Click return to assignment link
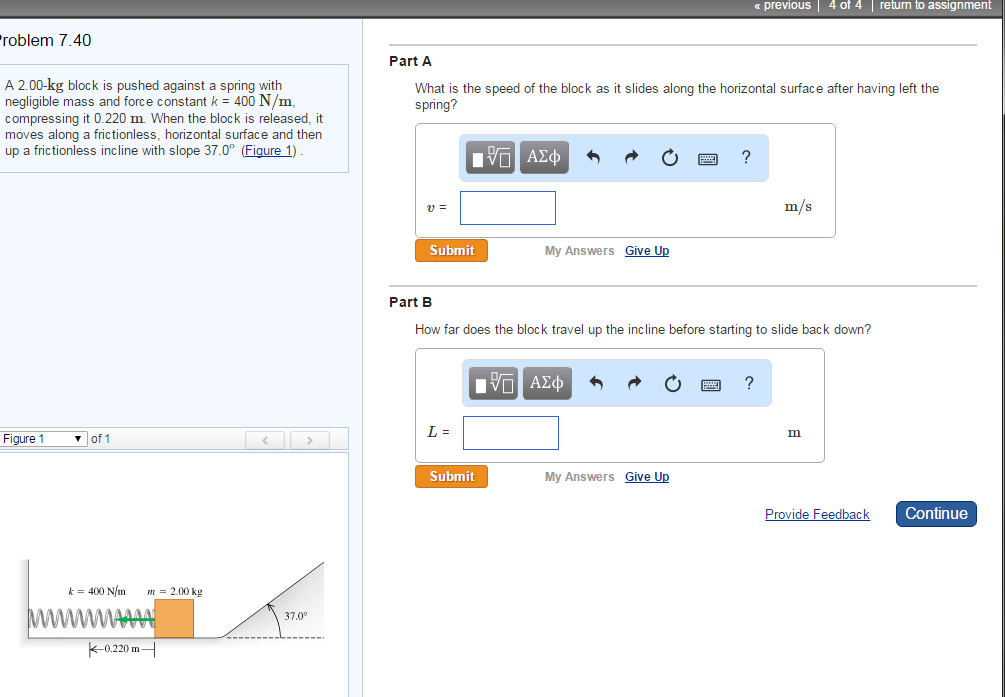The height and width of the screenshot is (697, 1005). click(x=935, y=5)
